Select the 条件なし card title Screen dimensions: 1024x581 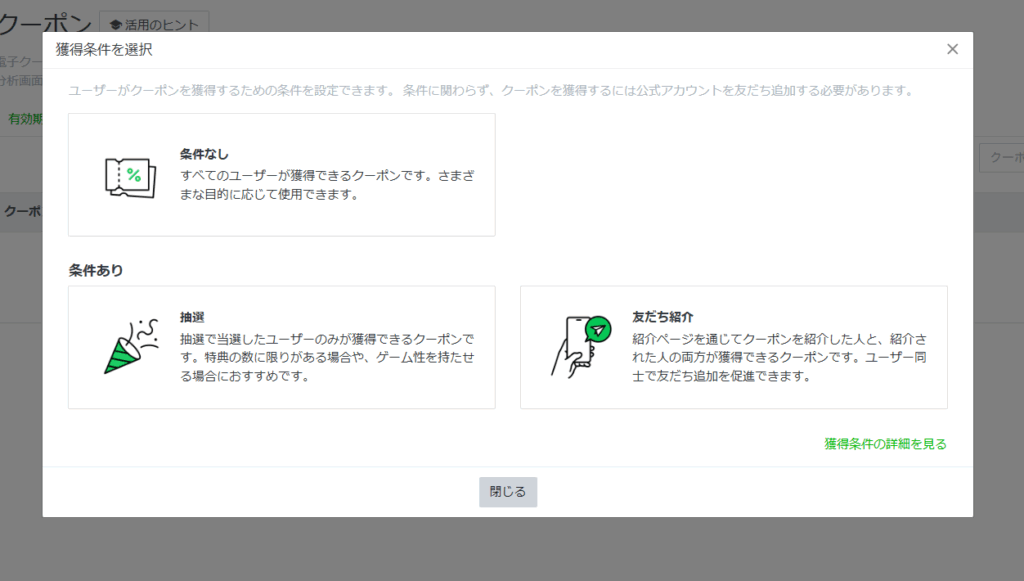click(x=204, y=154)
